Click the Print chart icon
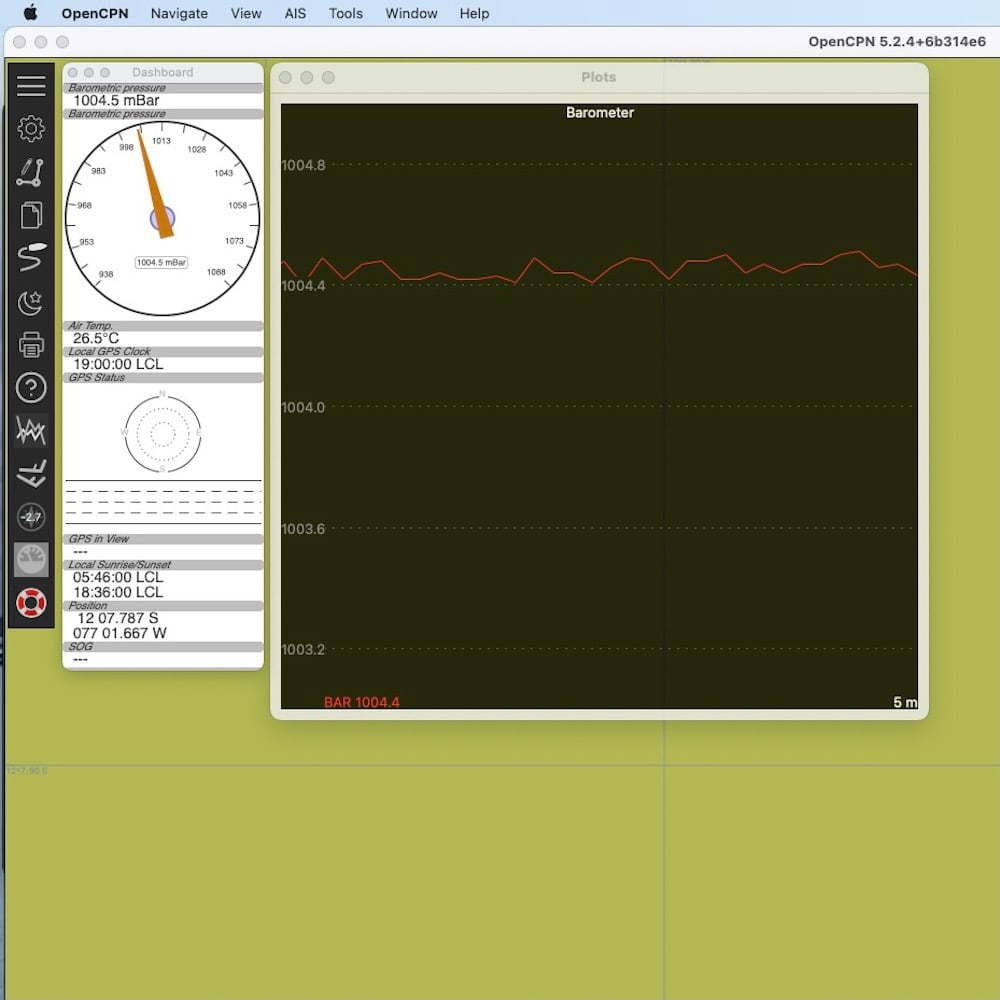Screen dimensions: 1000x1000 [31, 344]
